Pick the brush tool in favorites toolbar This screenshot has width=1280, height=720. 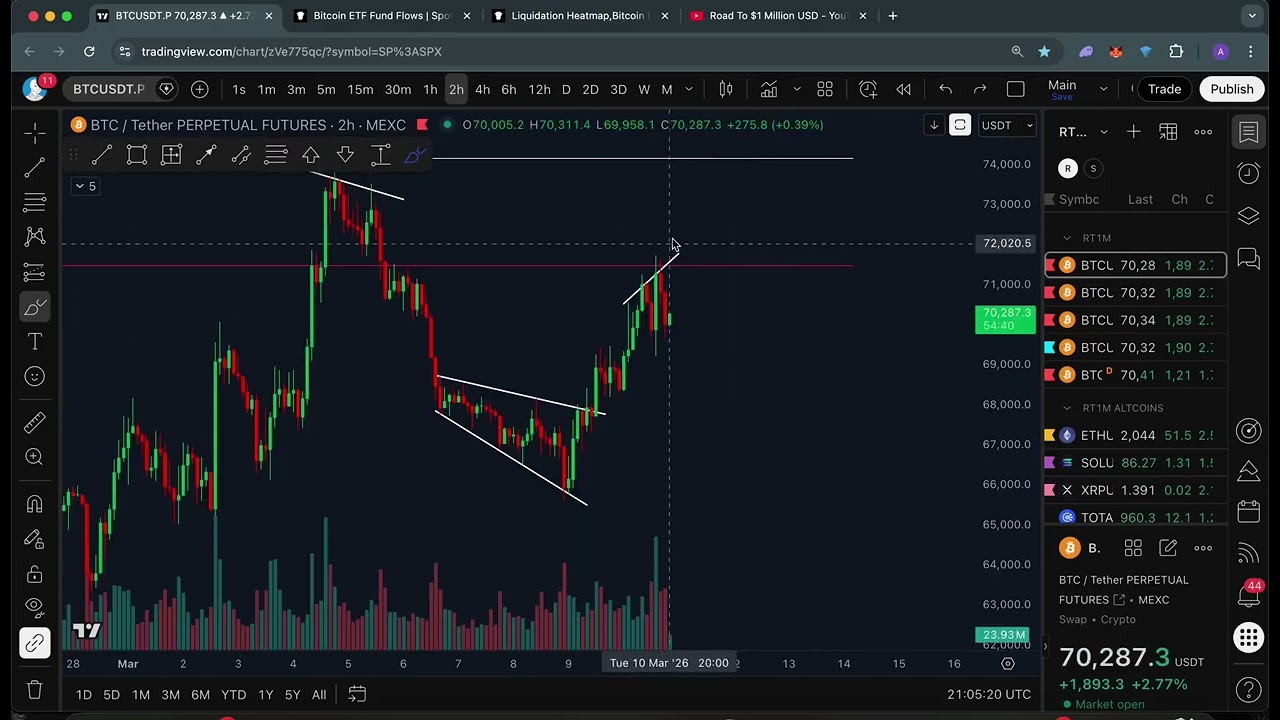(415, 155)
